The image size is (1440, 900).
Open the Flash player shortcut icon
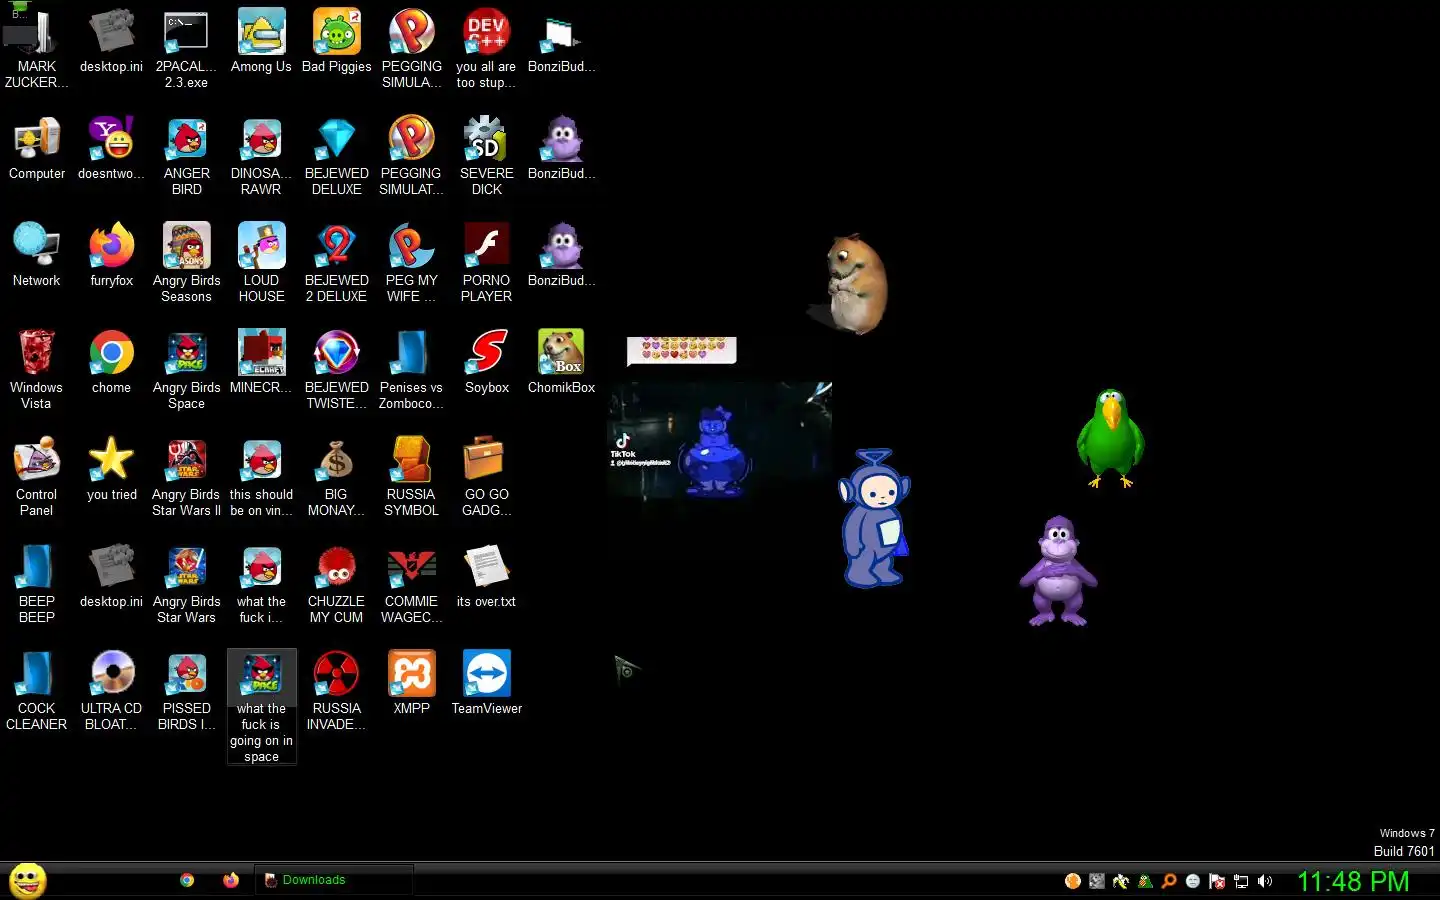click(x=486, y=263)
